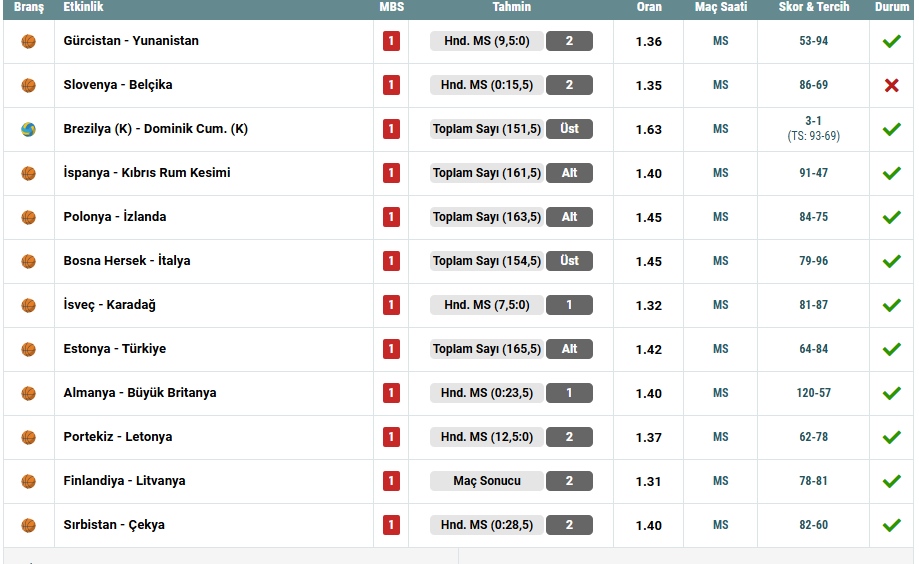
Task: Select score 82-60
Action: (814, 525)
